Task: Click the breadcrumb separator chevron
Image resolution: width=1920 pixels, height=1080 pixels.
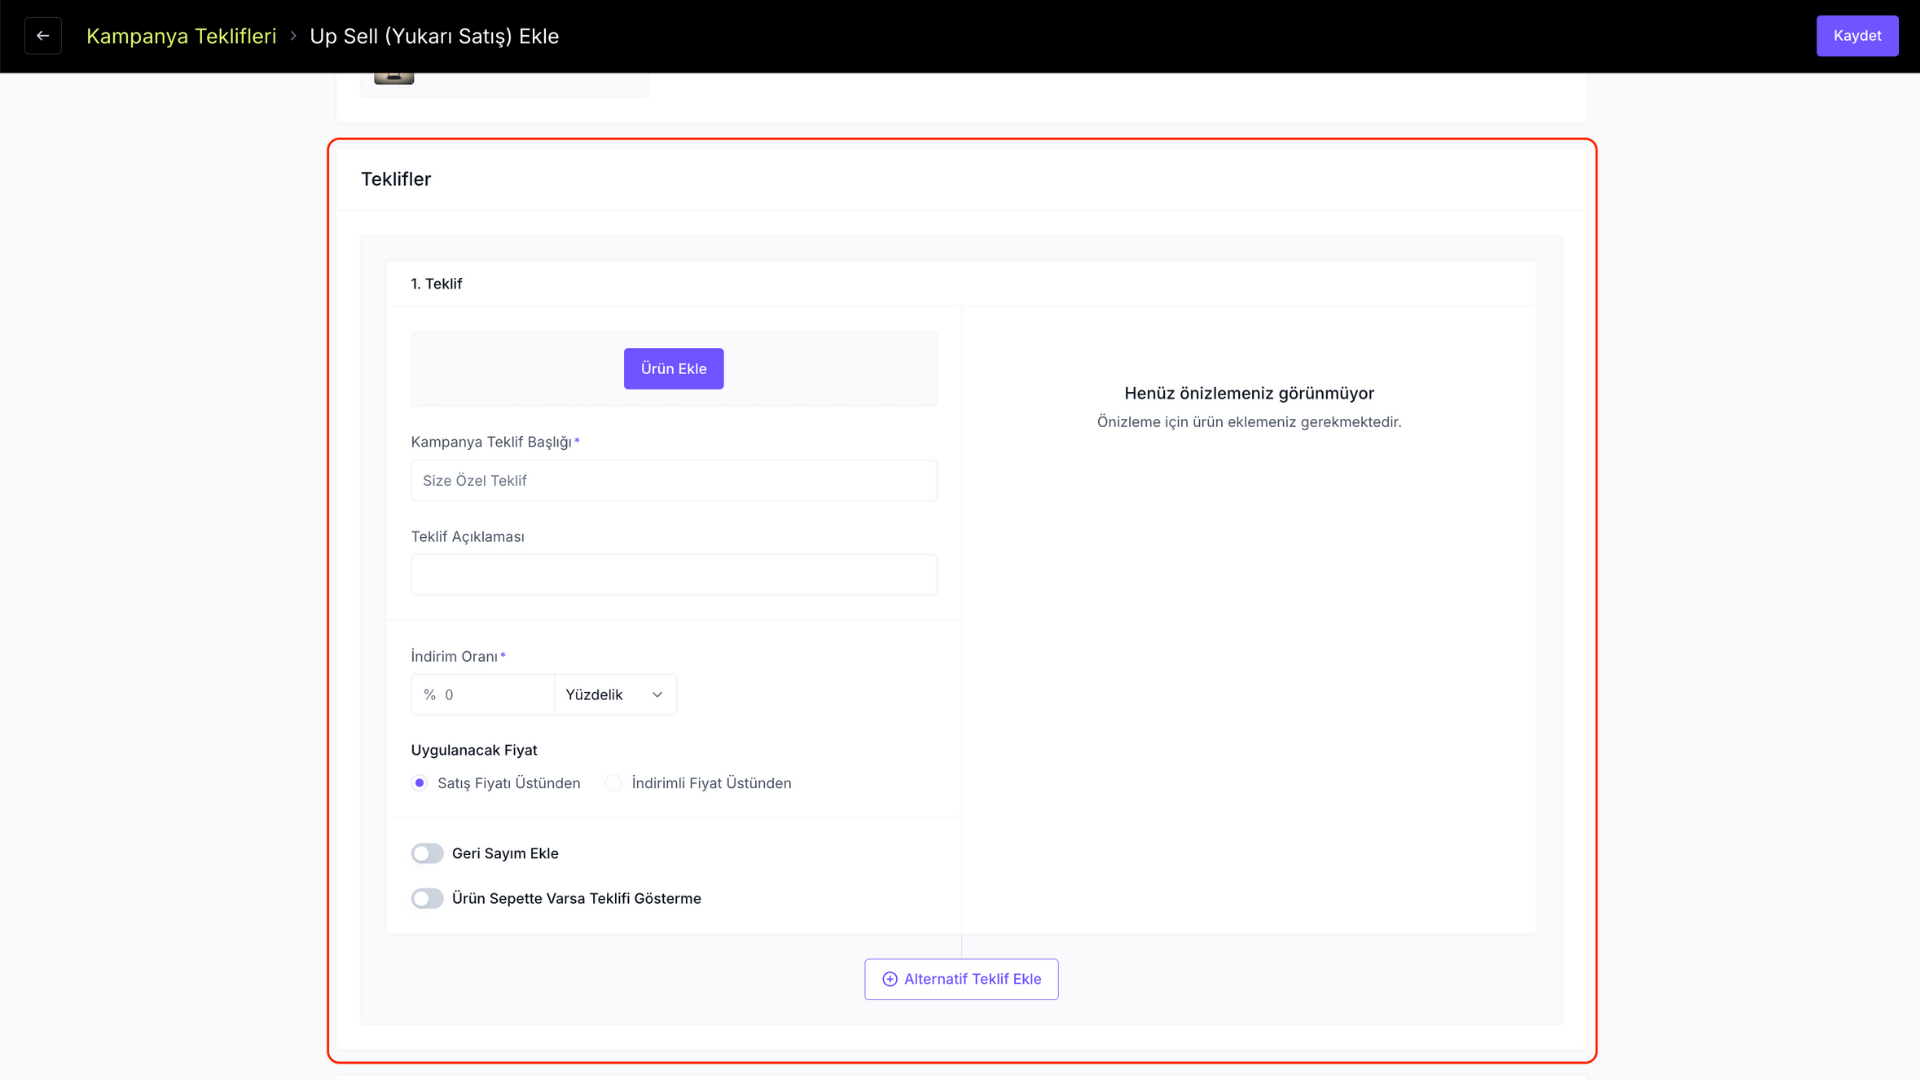Action: tap(293, 36)
